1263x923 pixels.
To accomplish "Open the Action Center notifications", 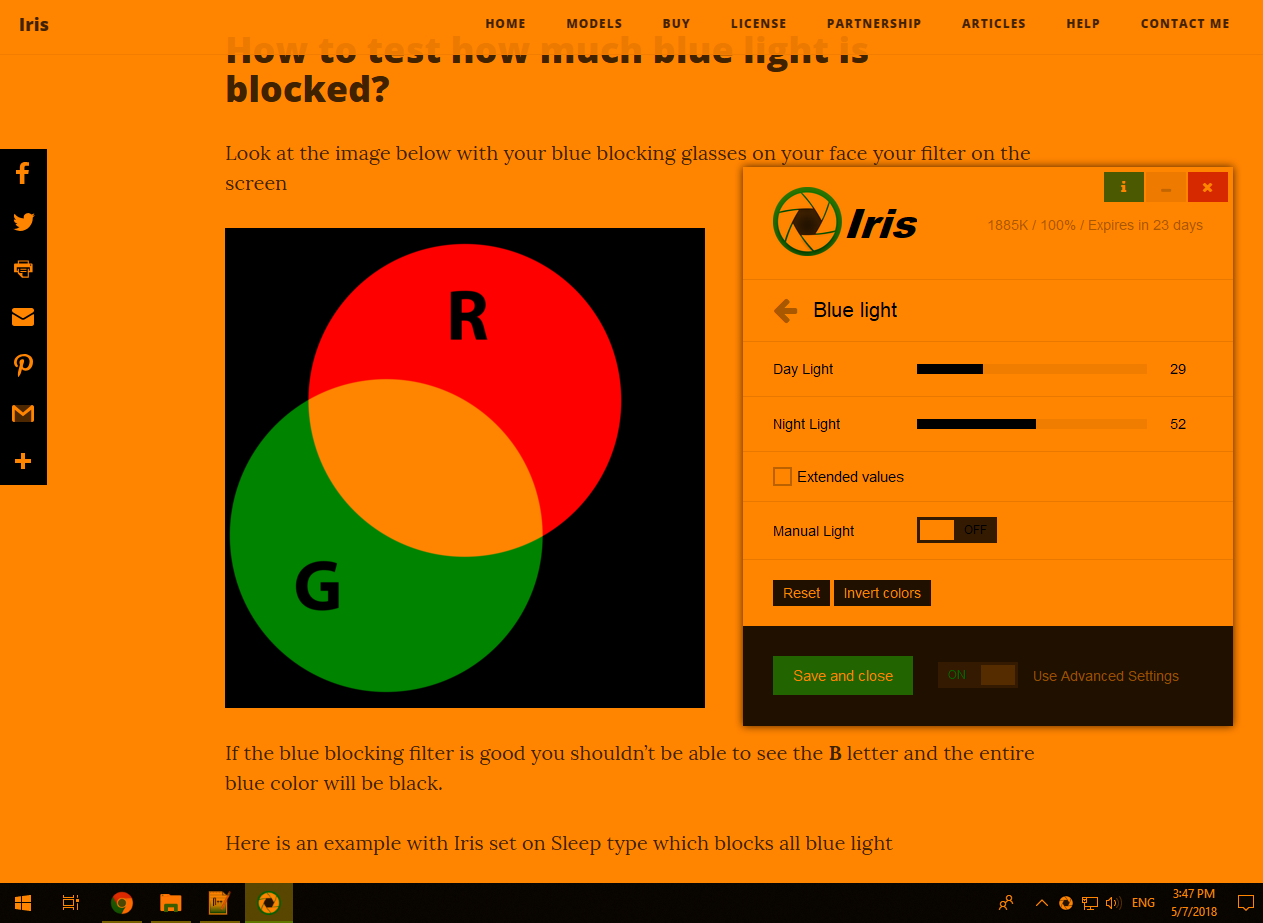I will pos(1245,903).
